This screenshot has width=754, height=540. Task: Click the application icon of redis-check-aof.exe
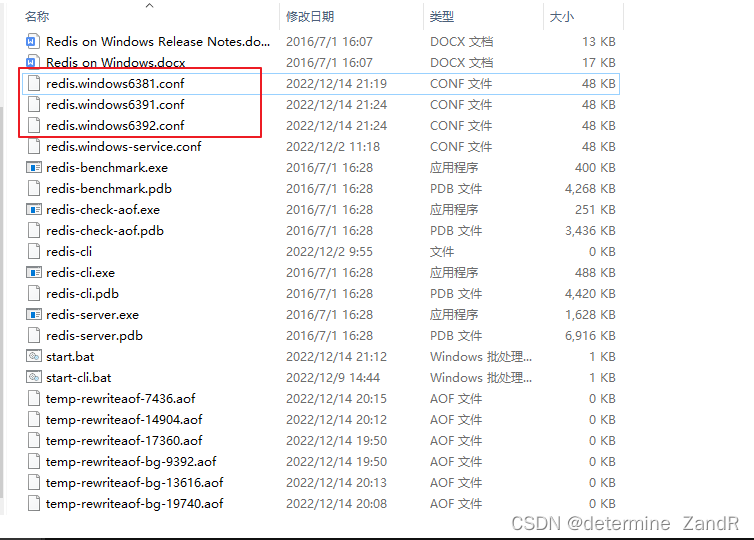(x=34, y=210)
